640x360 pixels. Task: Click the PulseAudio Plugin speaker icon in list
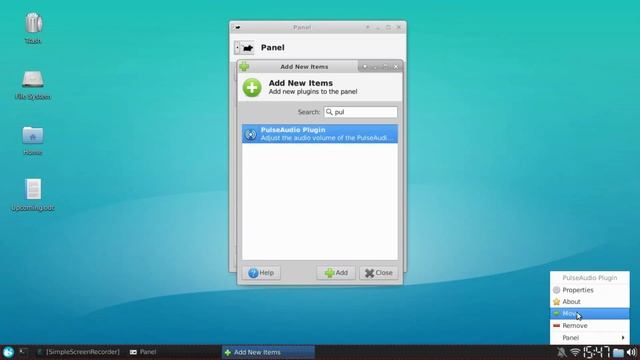[x=251, y=134]
